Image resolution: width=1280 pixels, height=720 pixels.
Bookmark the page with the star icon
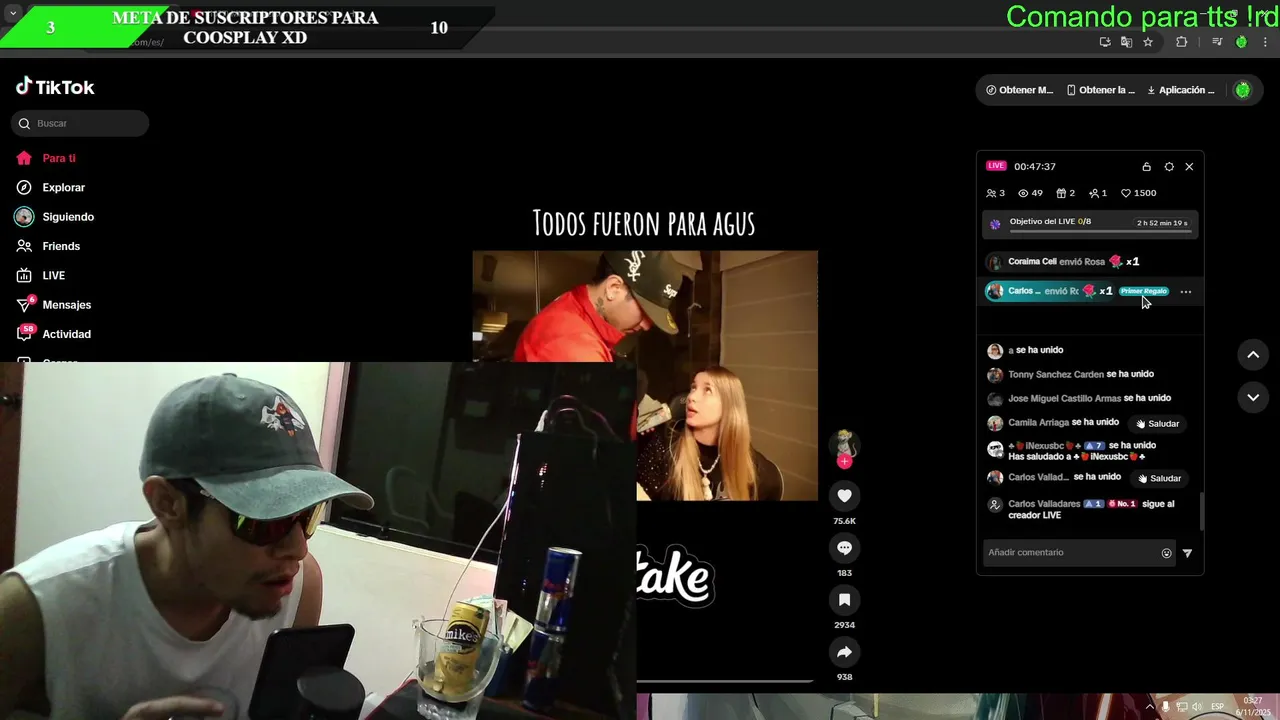1148,42
